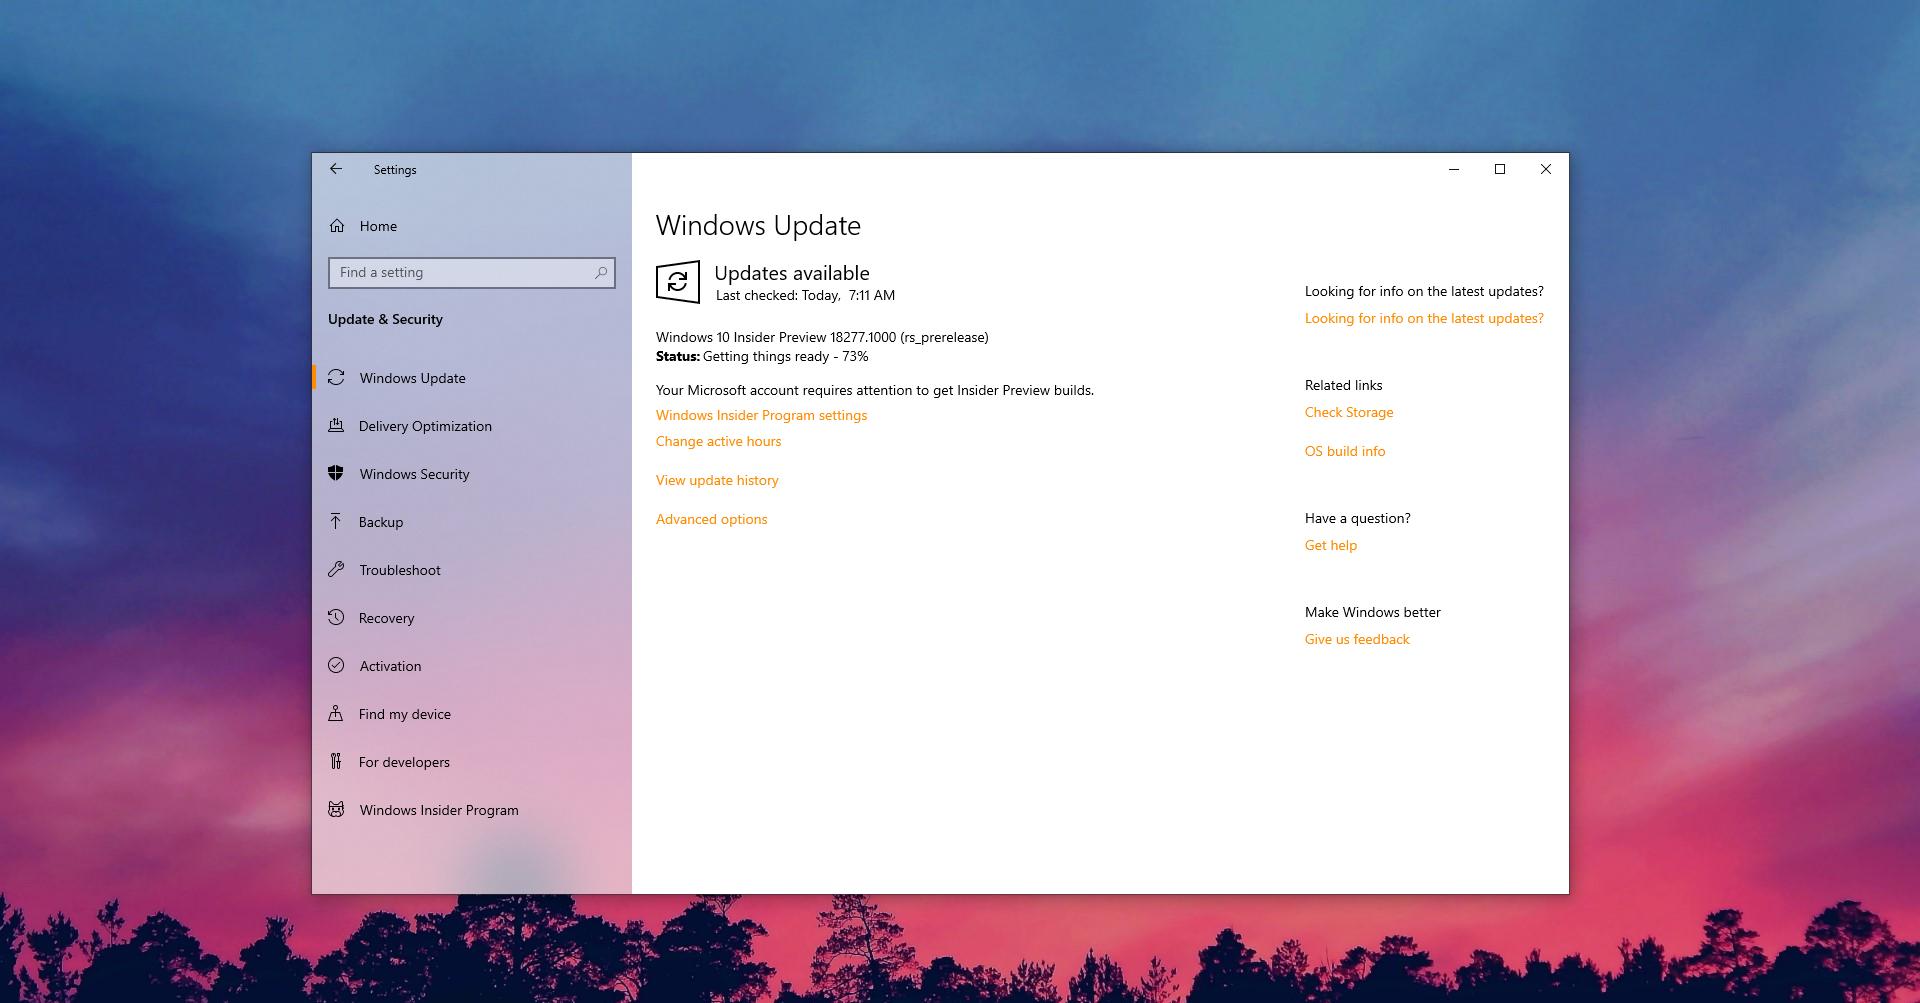1920x1003 pixels.
Task: Click the back arrow in Settings
Action: [x=336, y=169]
